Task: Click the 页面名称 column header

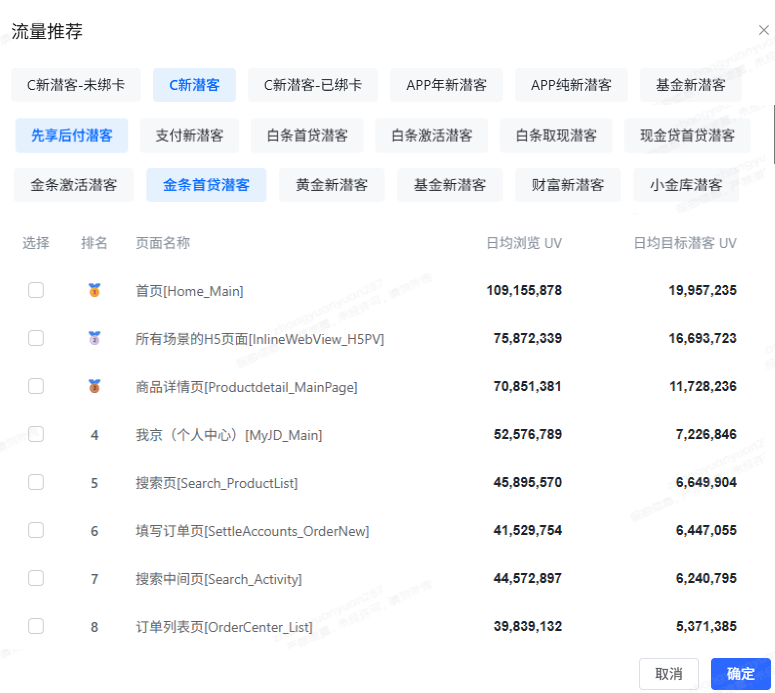Action: pos(163,243)
